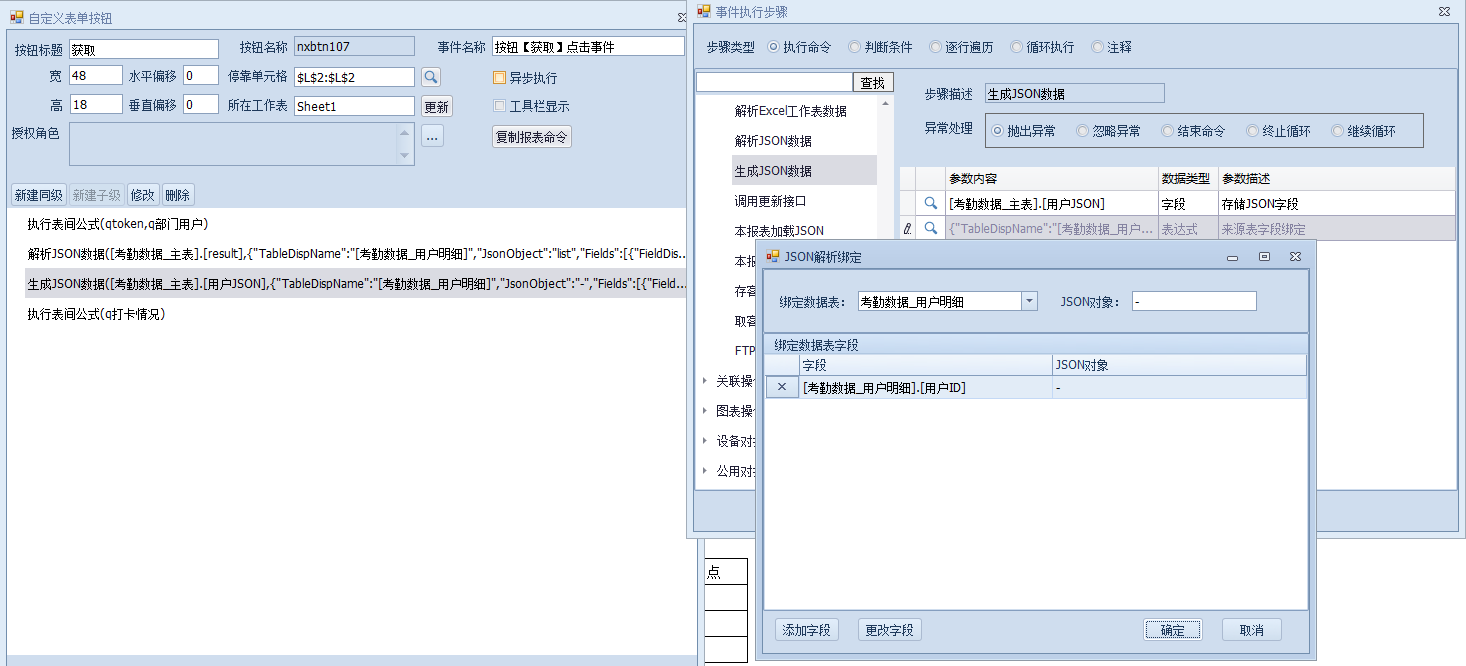Open the 绑定数据表 dropdown list

point(1029,302)
